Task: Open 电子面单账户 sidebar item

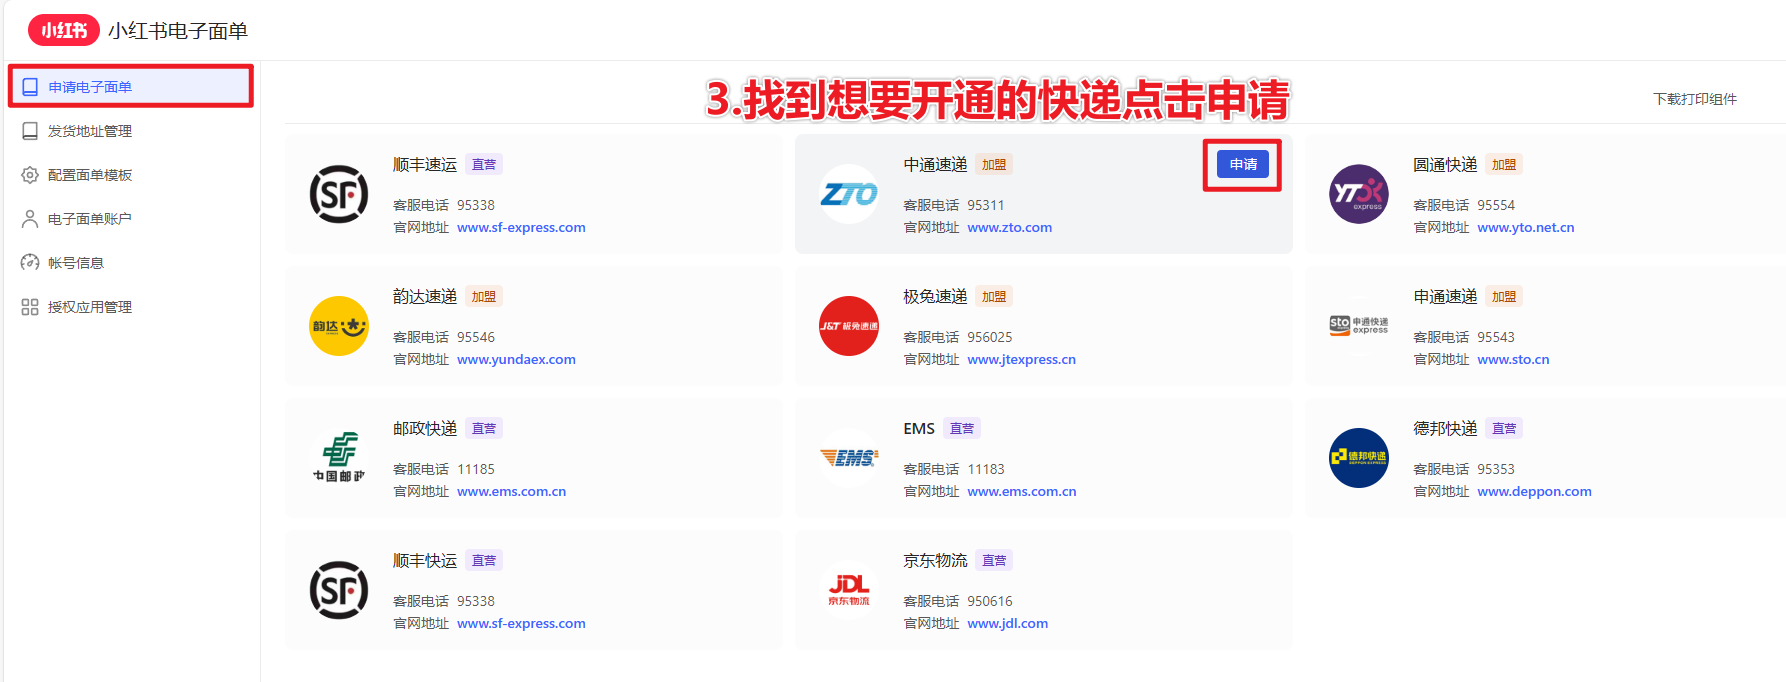Action: [x=90, y=219]
